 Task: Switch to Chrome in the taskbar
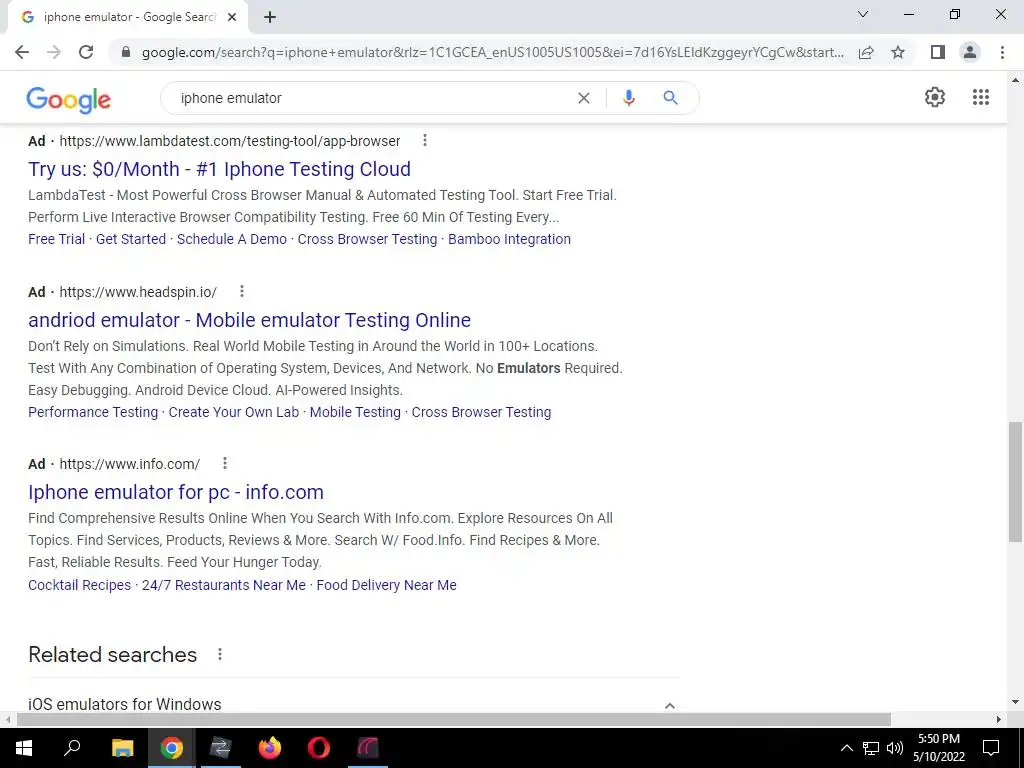click(171, 748)
